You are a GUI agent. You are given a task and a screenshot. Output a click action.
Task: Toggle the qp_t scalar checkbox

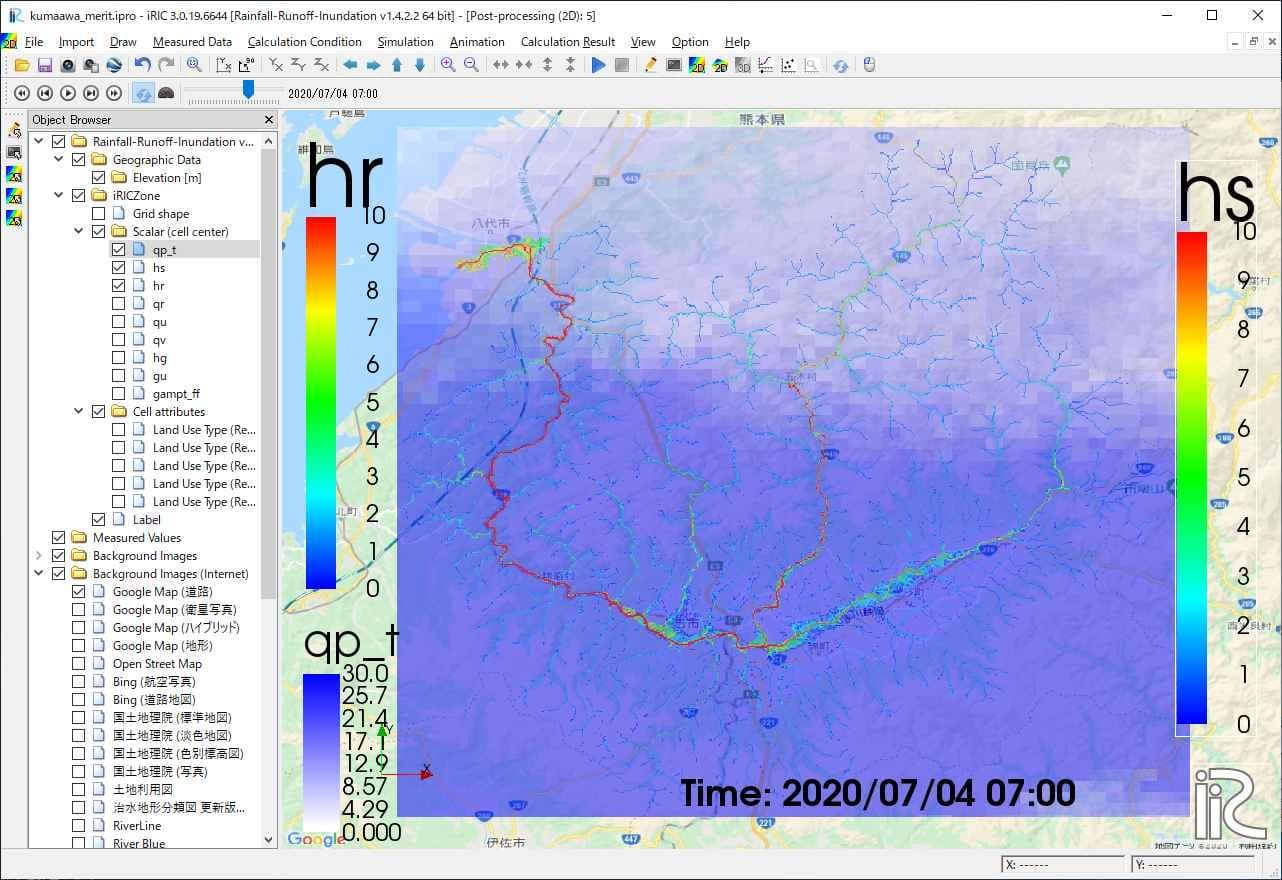(119, 250)
